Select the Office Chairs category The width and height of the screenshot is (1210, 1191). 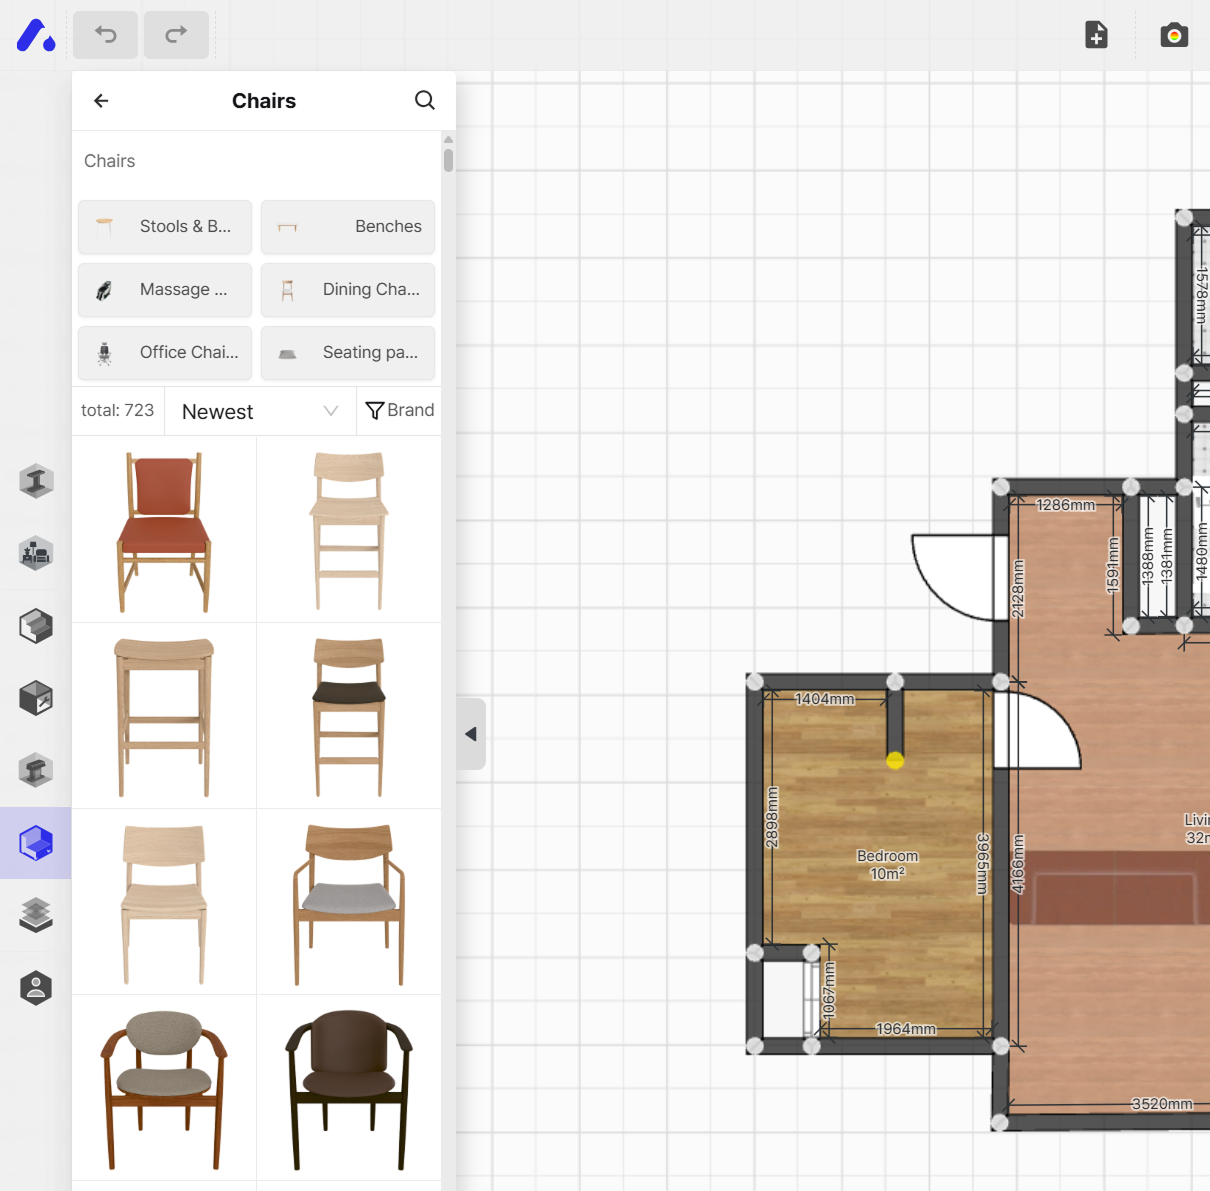(164, 353)
